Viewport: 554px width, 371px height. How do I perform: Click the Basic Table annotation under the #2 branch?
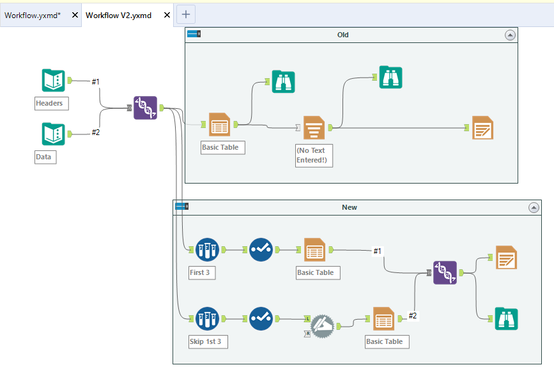[x=387, y=342]
